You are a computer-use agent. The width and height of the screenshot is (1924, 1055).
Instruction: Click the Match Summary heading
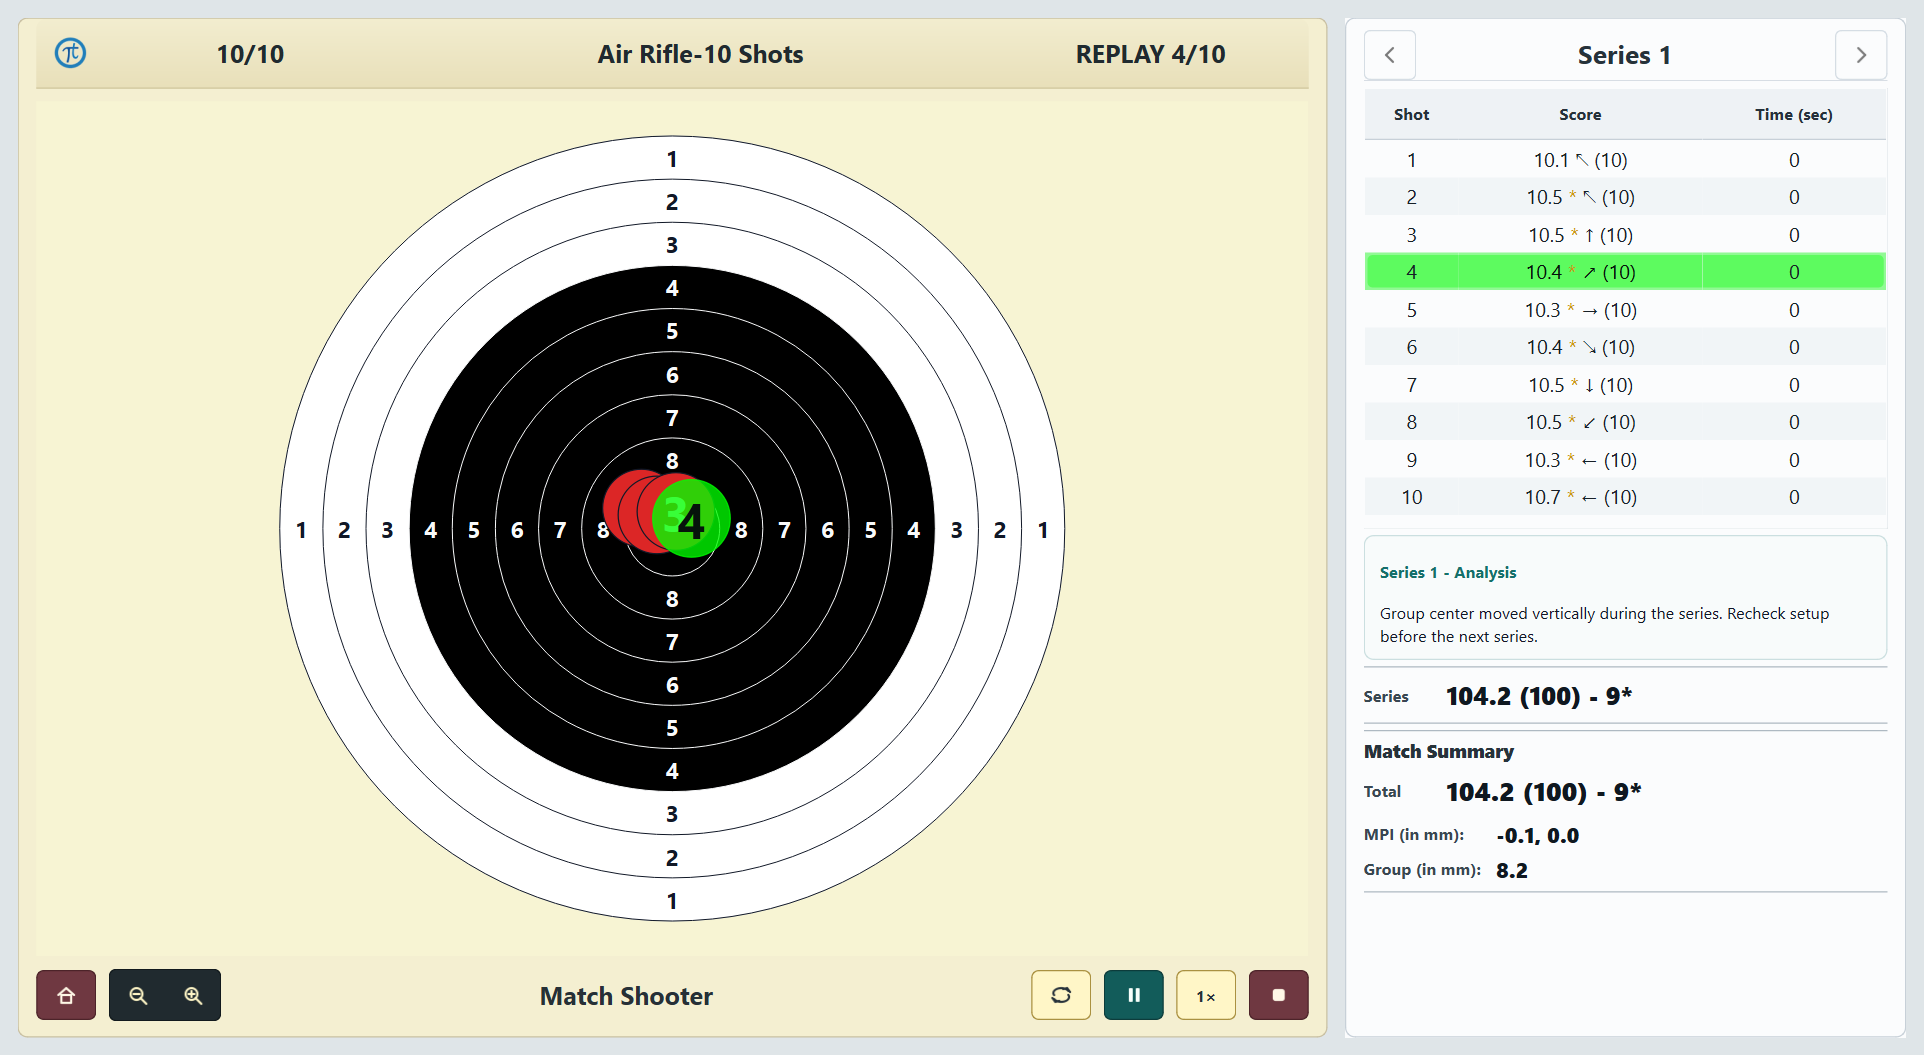pos(1438,751)
